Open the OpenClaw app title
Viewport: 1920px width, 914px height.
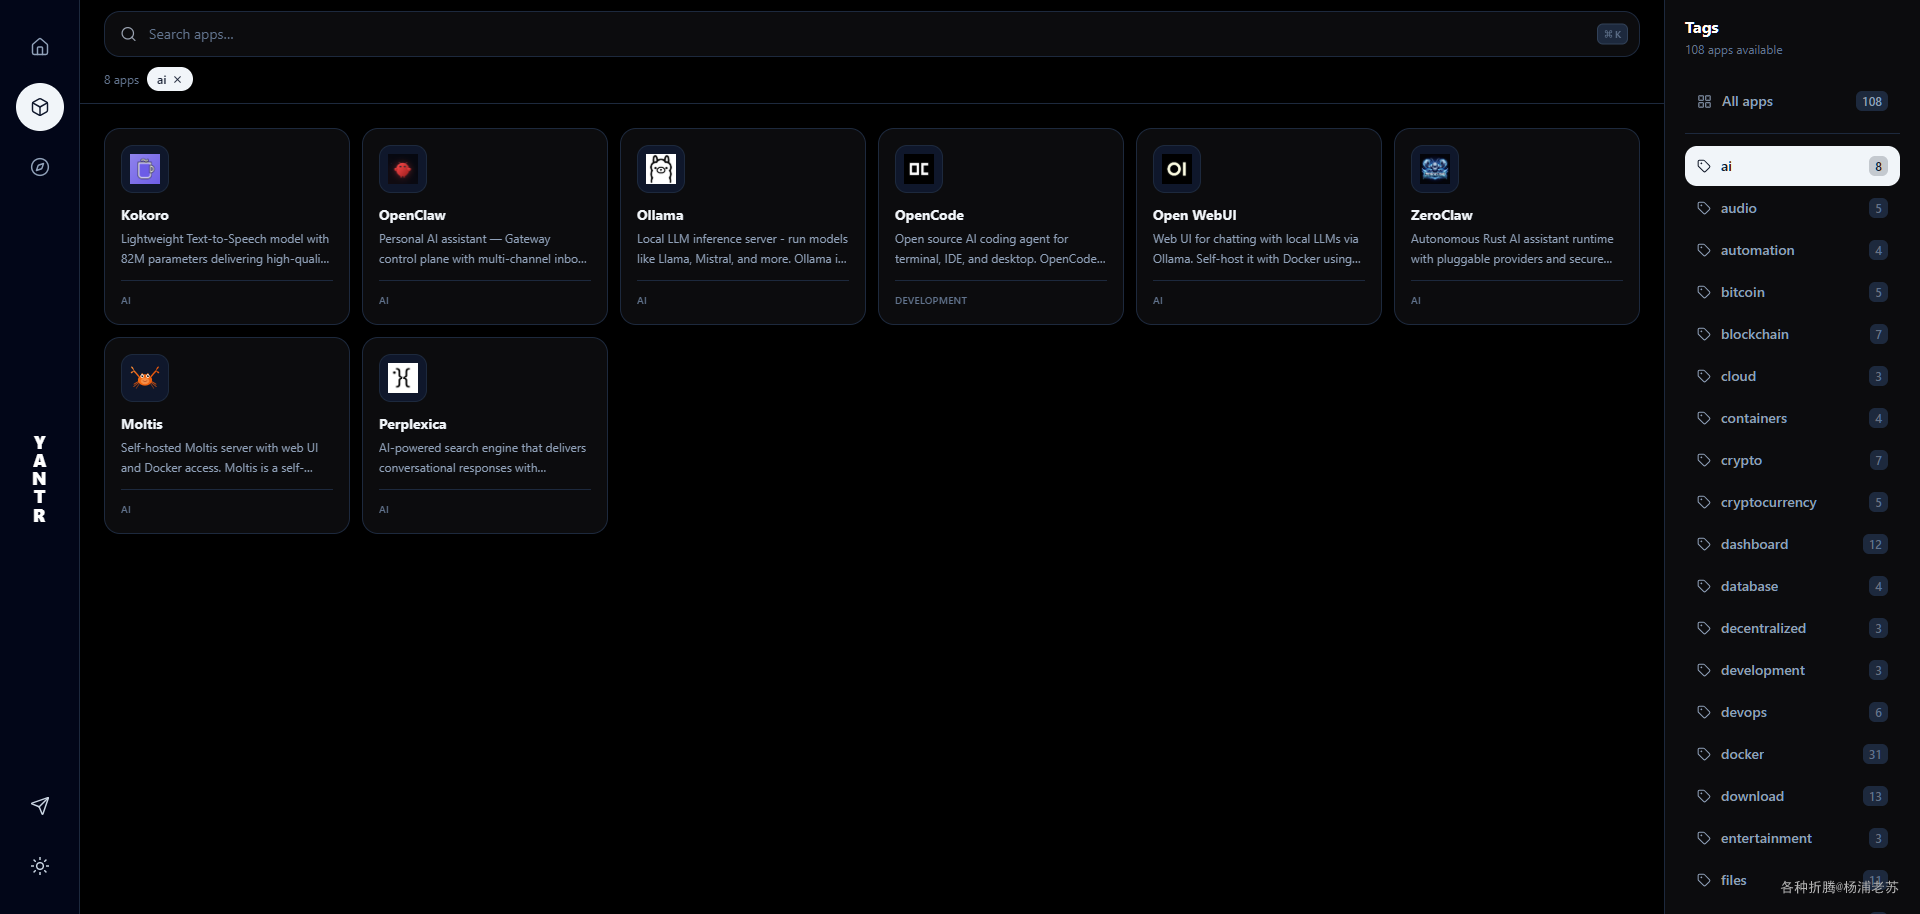[x=412, y=215]
